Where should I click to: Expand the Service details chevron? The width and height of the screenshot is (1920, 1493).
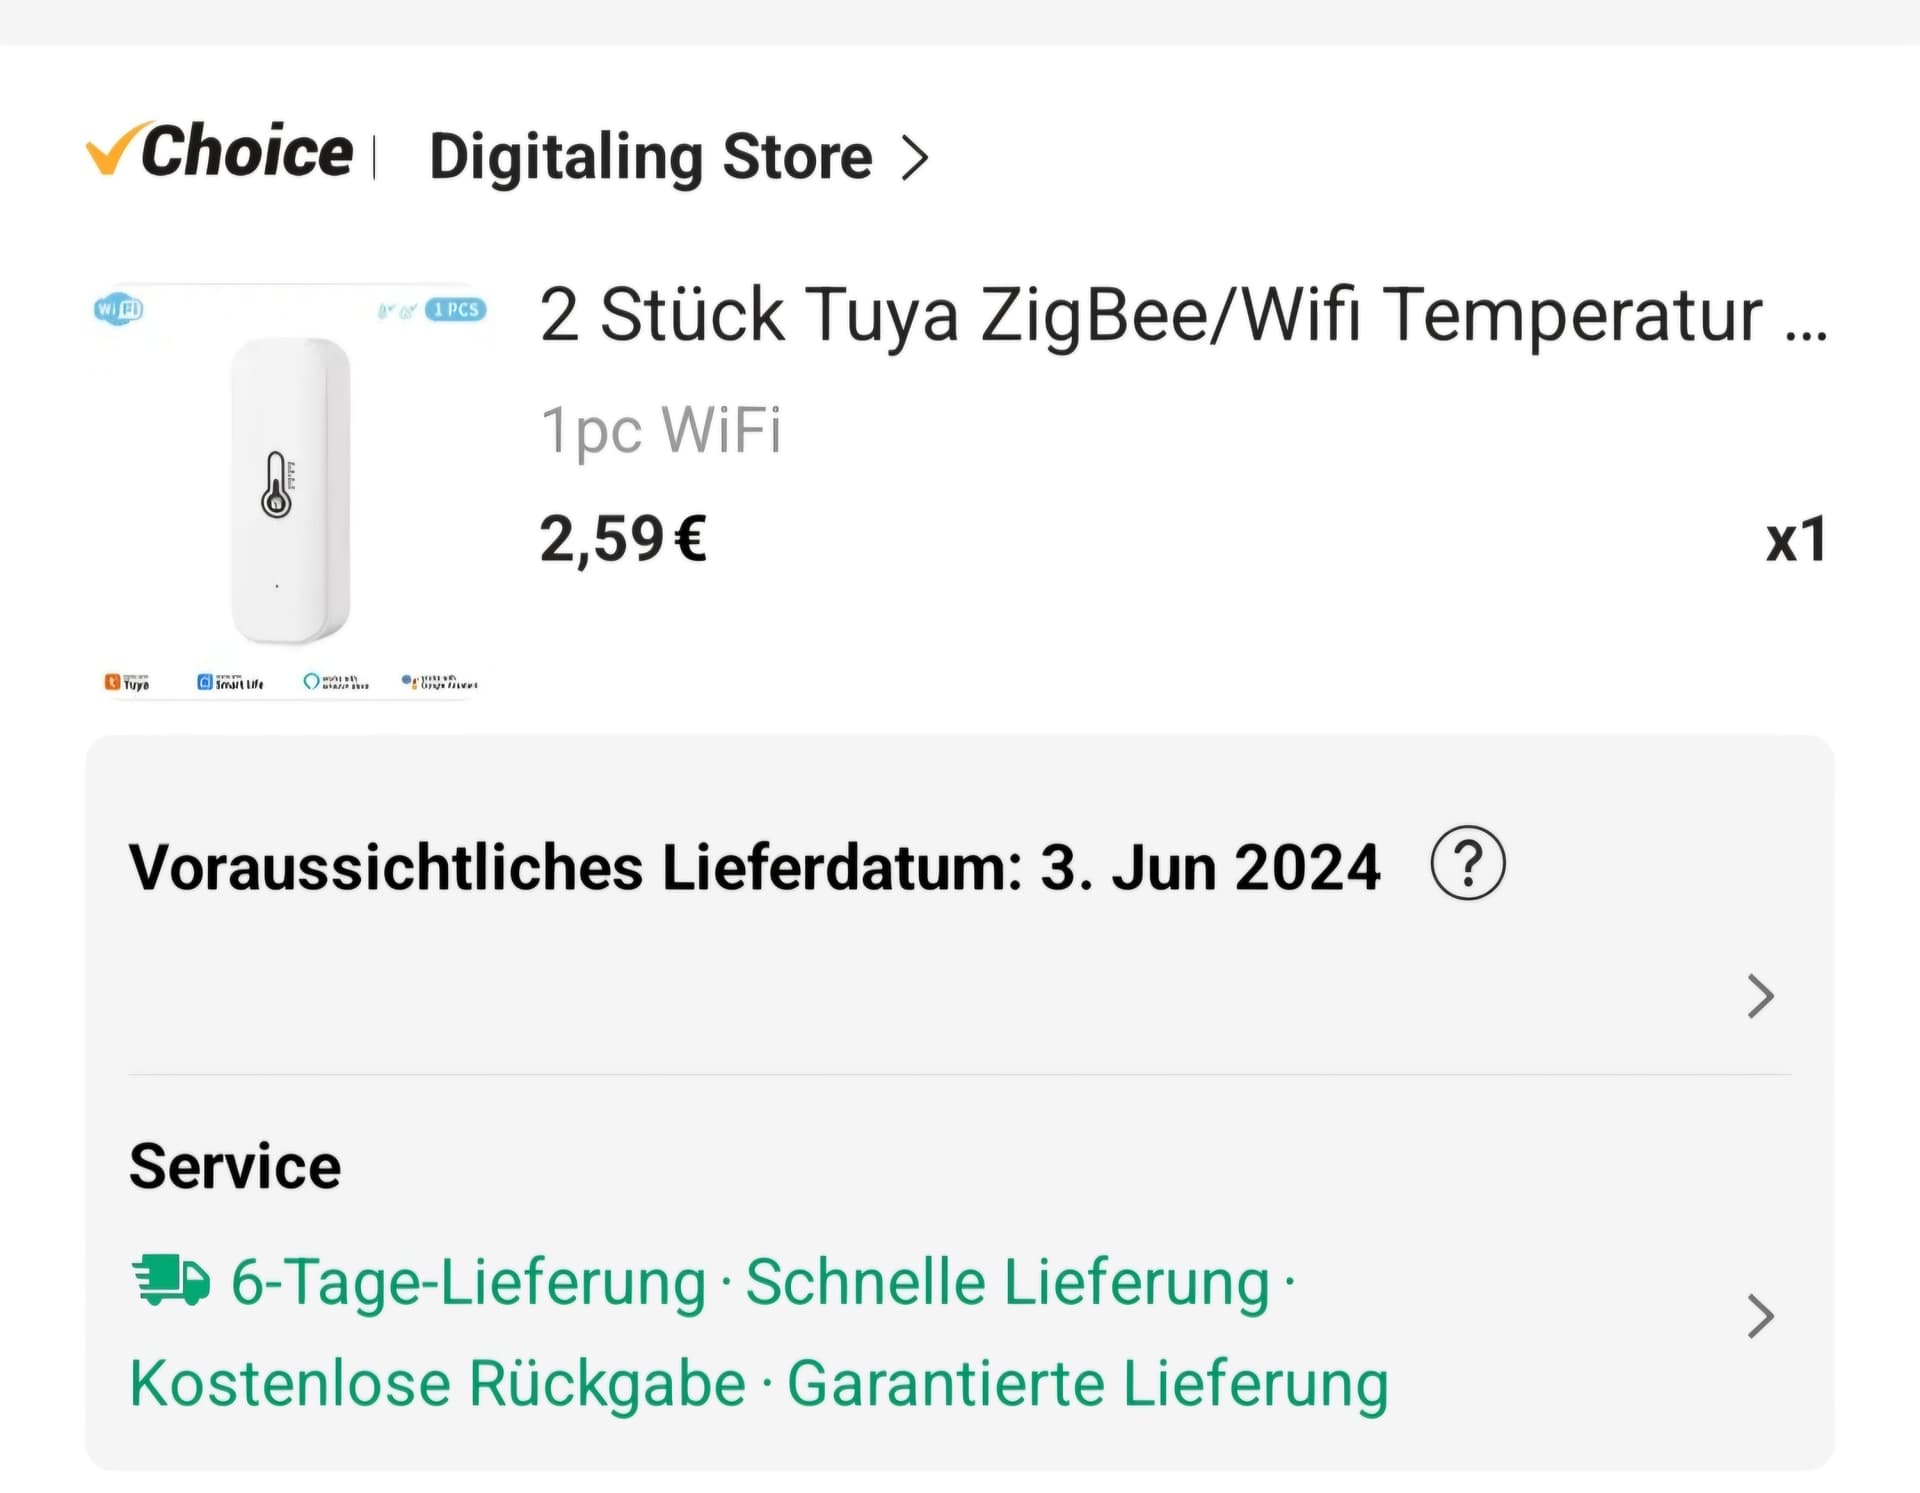click(1760, 1315)
